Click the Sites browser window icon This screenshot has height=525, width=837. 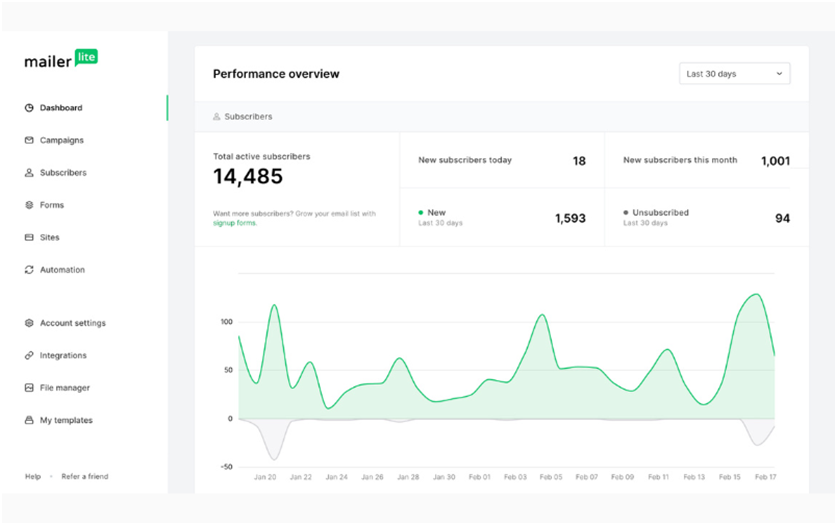pyautogui.click(x=29, y=238)
